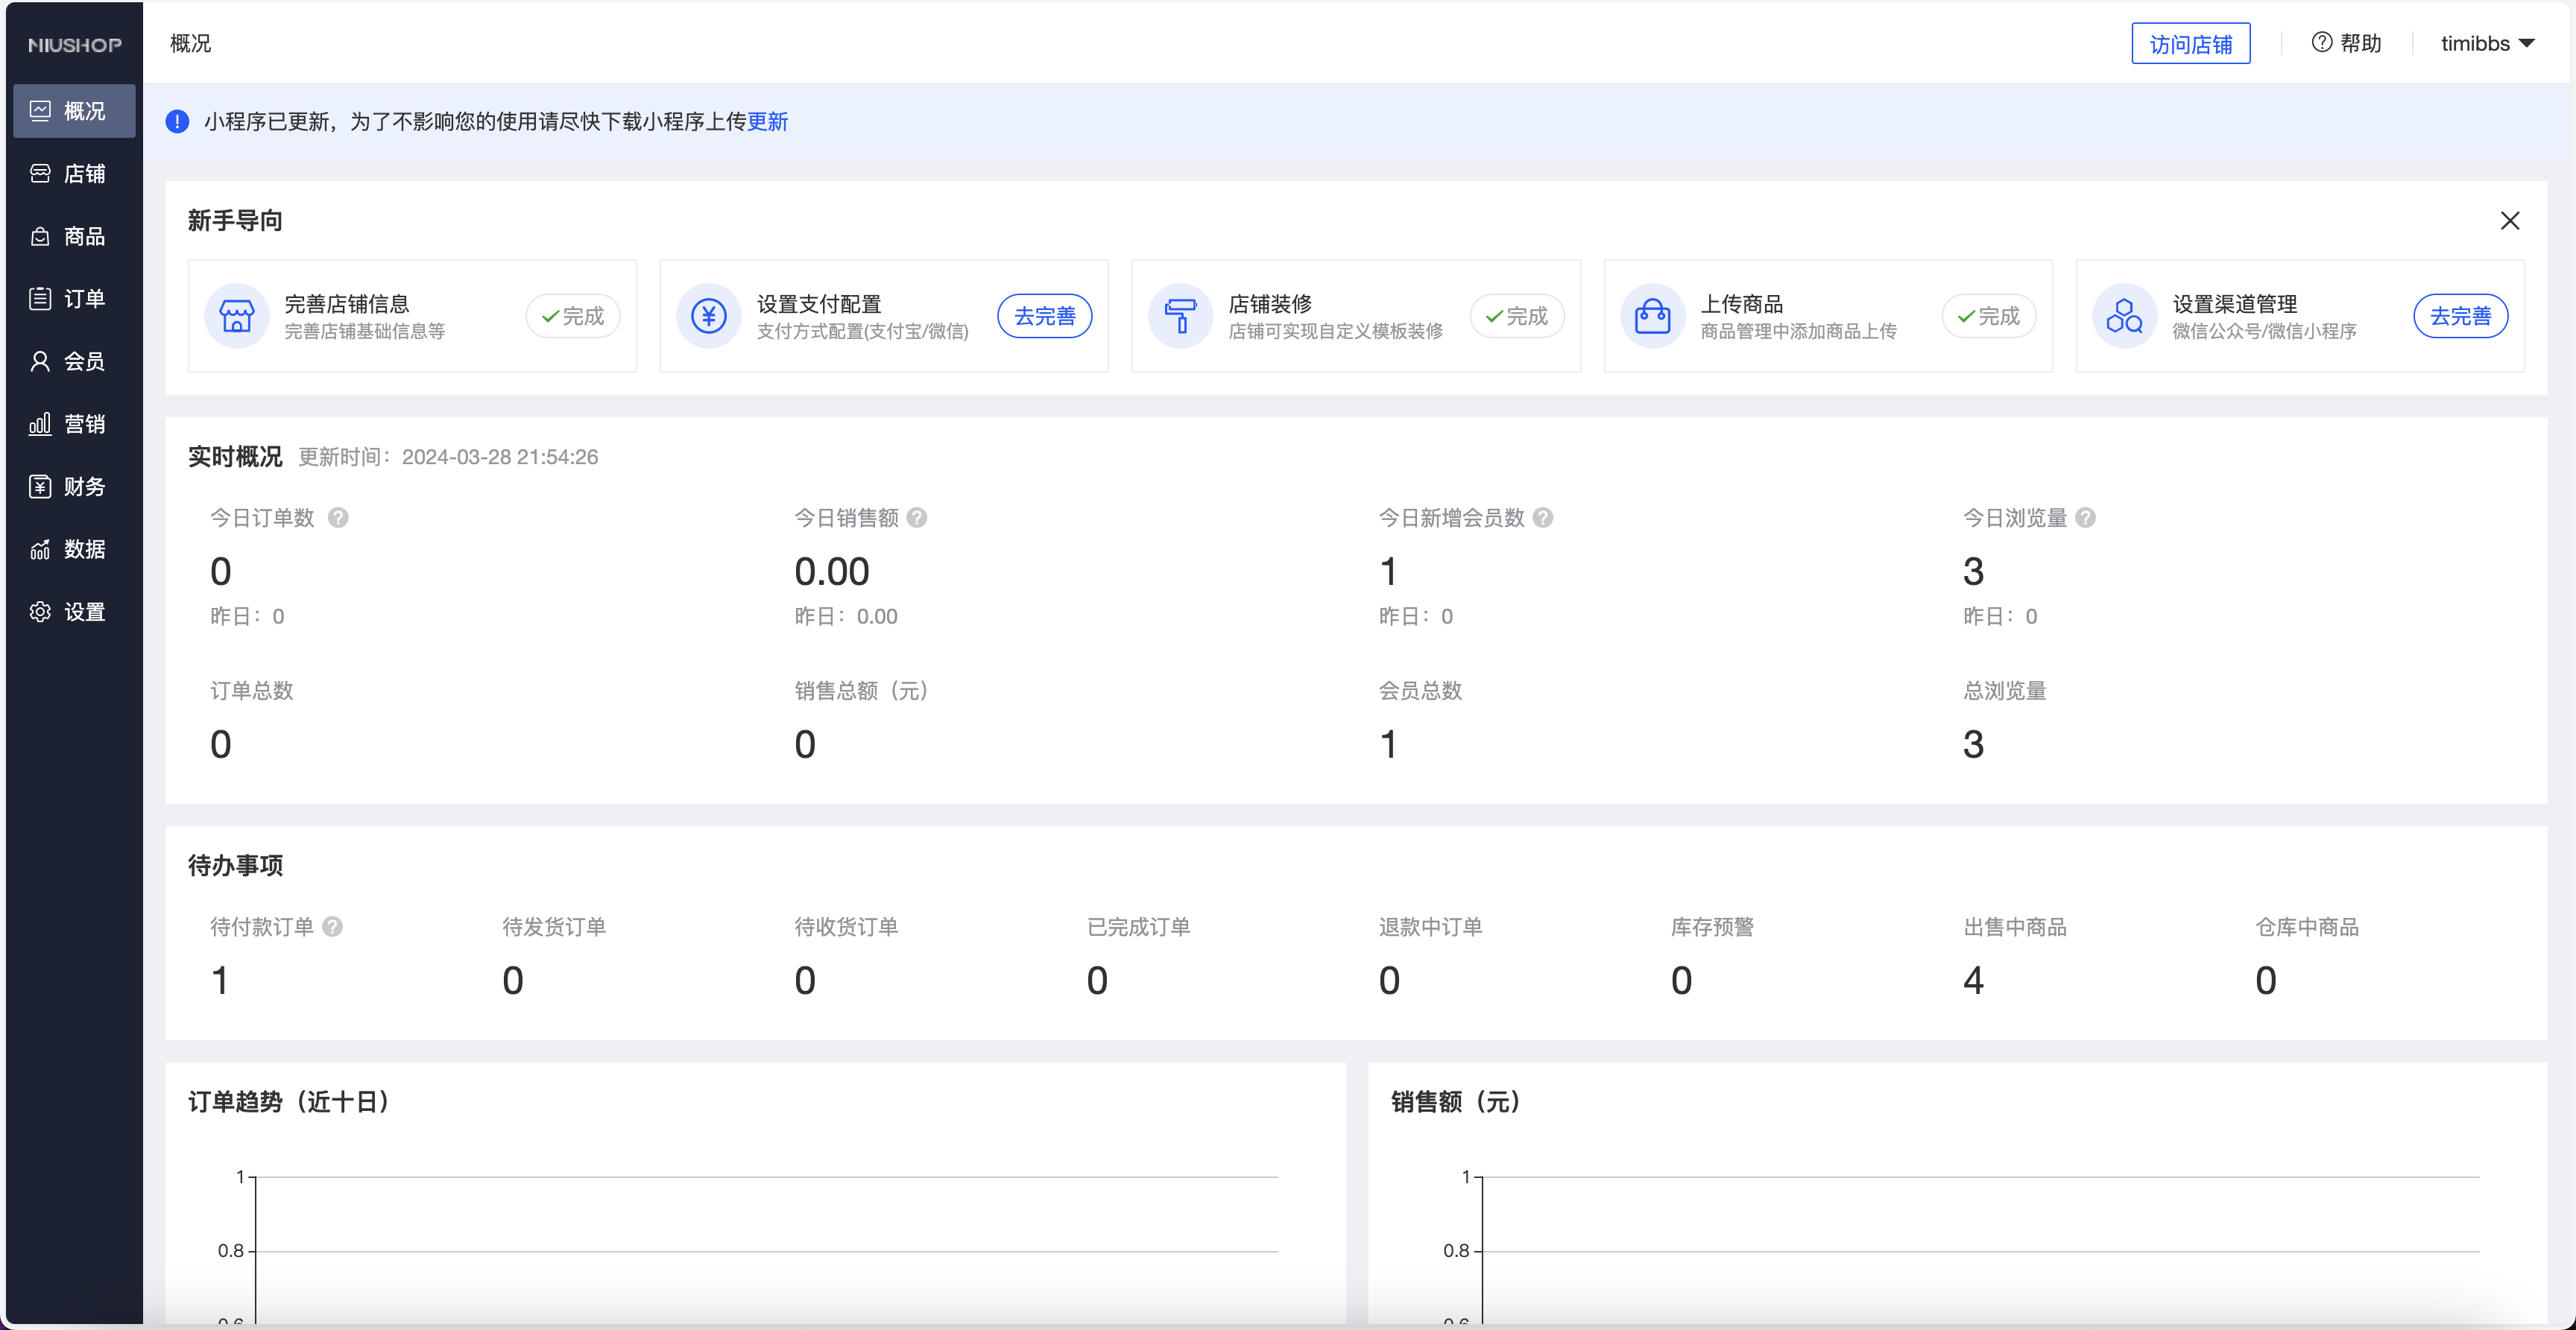
Task: Show the 今日订单数 help tooltip icon
Action: tap(338, 518)
